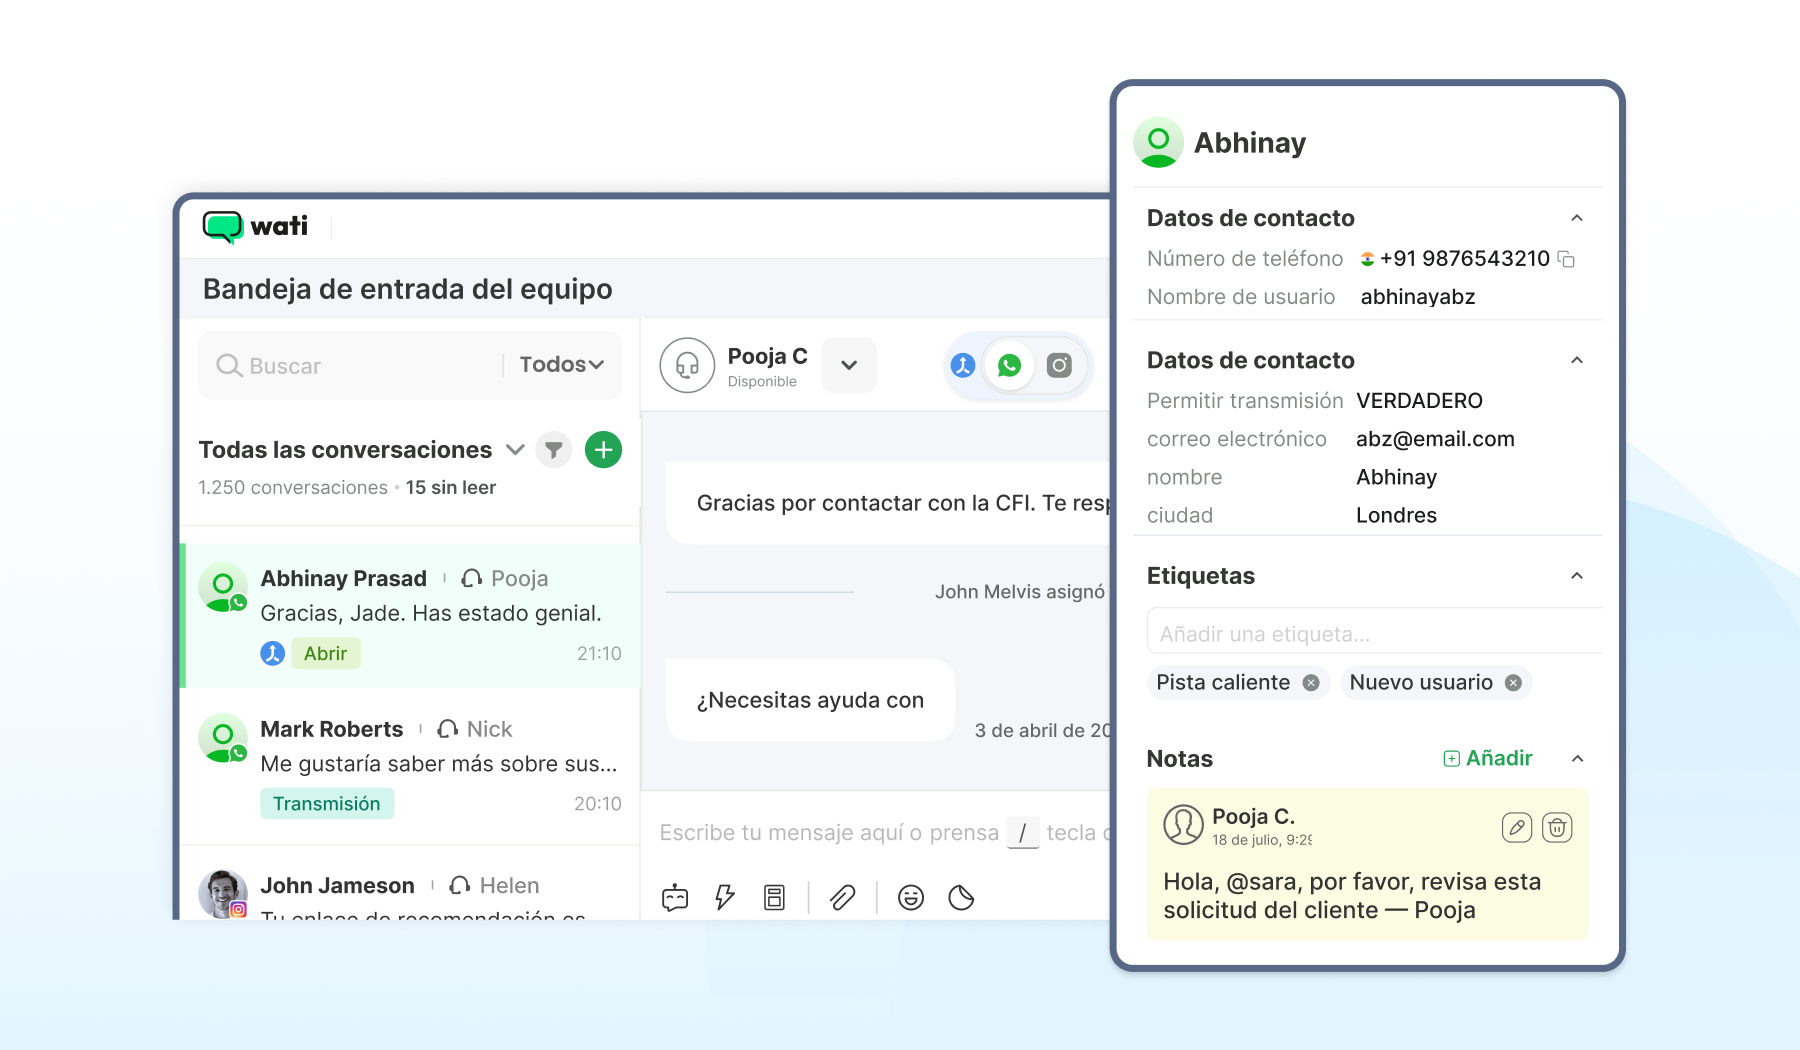This screenshot has width=1800, height=1050.
Task: Click the filter funnel icon
Action: [553, 450]
